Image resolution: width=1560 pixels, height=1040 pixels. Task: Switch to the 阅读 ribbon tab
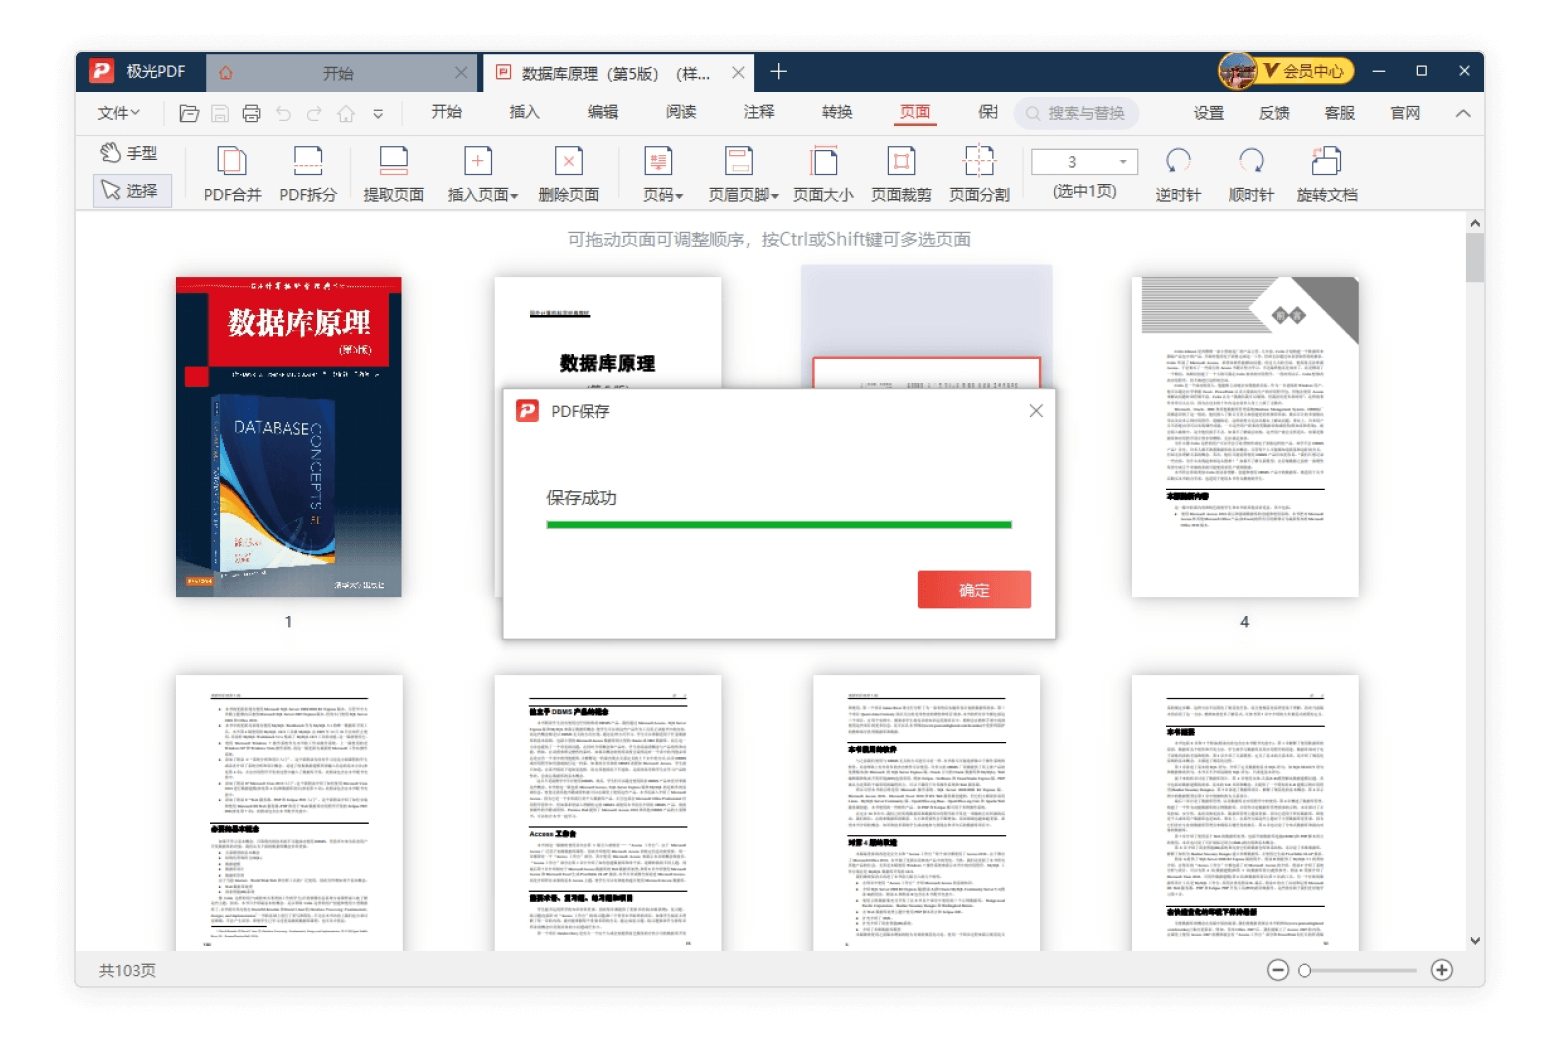click(680, 112)
